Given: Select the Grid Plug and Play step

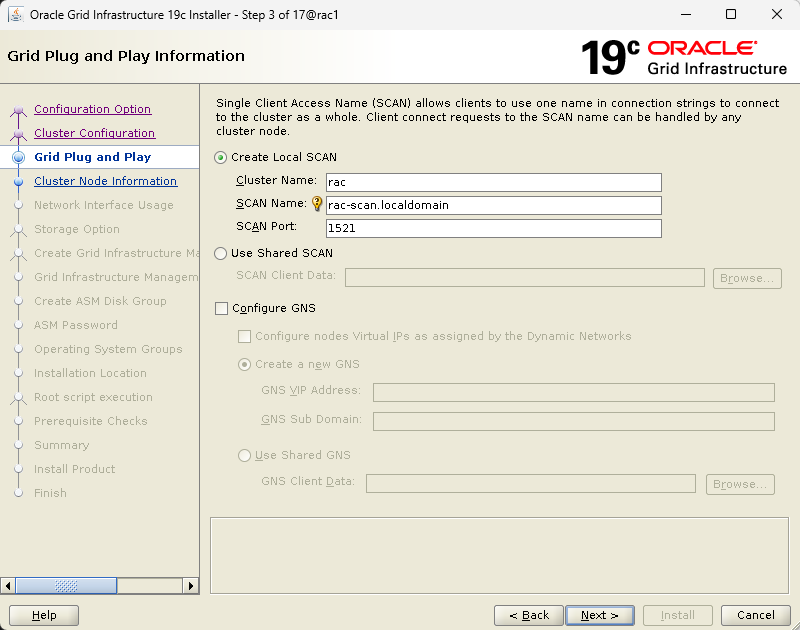Looking at the screenshot, I should (92, 157).
